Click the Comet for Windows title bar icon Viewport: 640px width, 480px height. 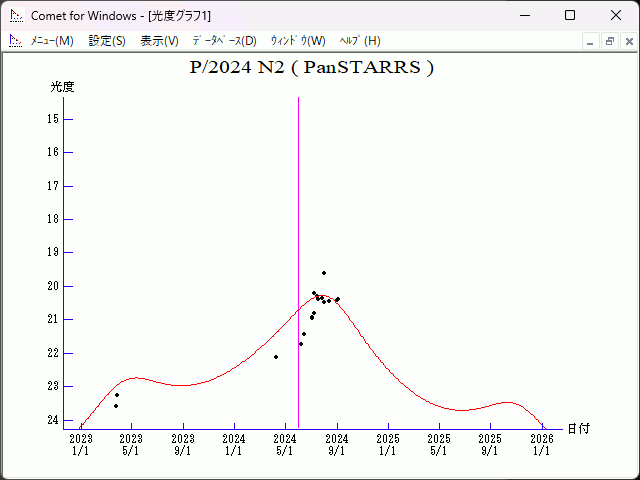(x=15, y=15)
